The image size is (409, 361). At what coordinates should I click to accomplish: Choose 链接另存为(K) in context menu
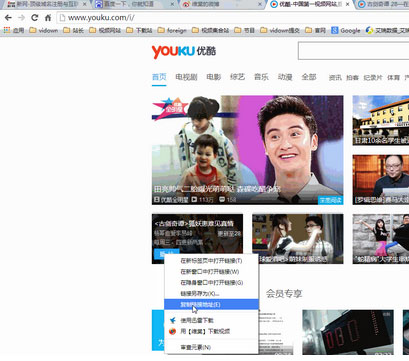click(211, 294)
